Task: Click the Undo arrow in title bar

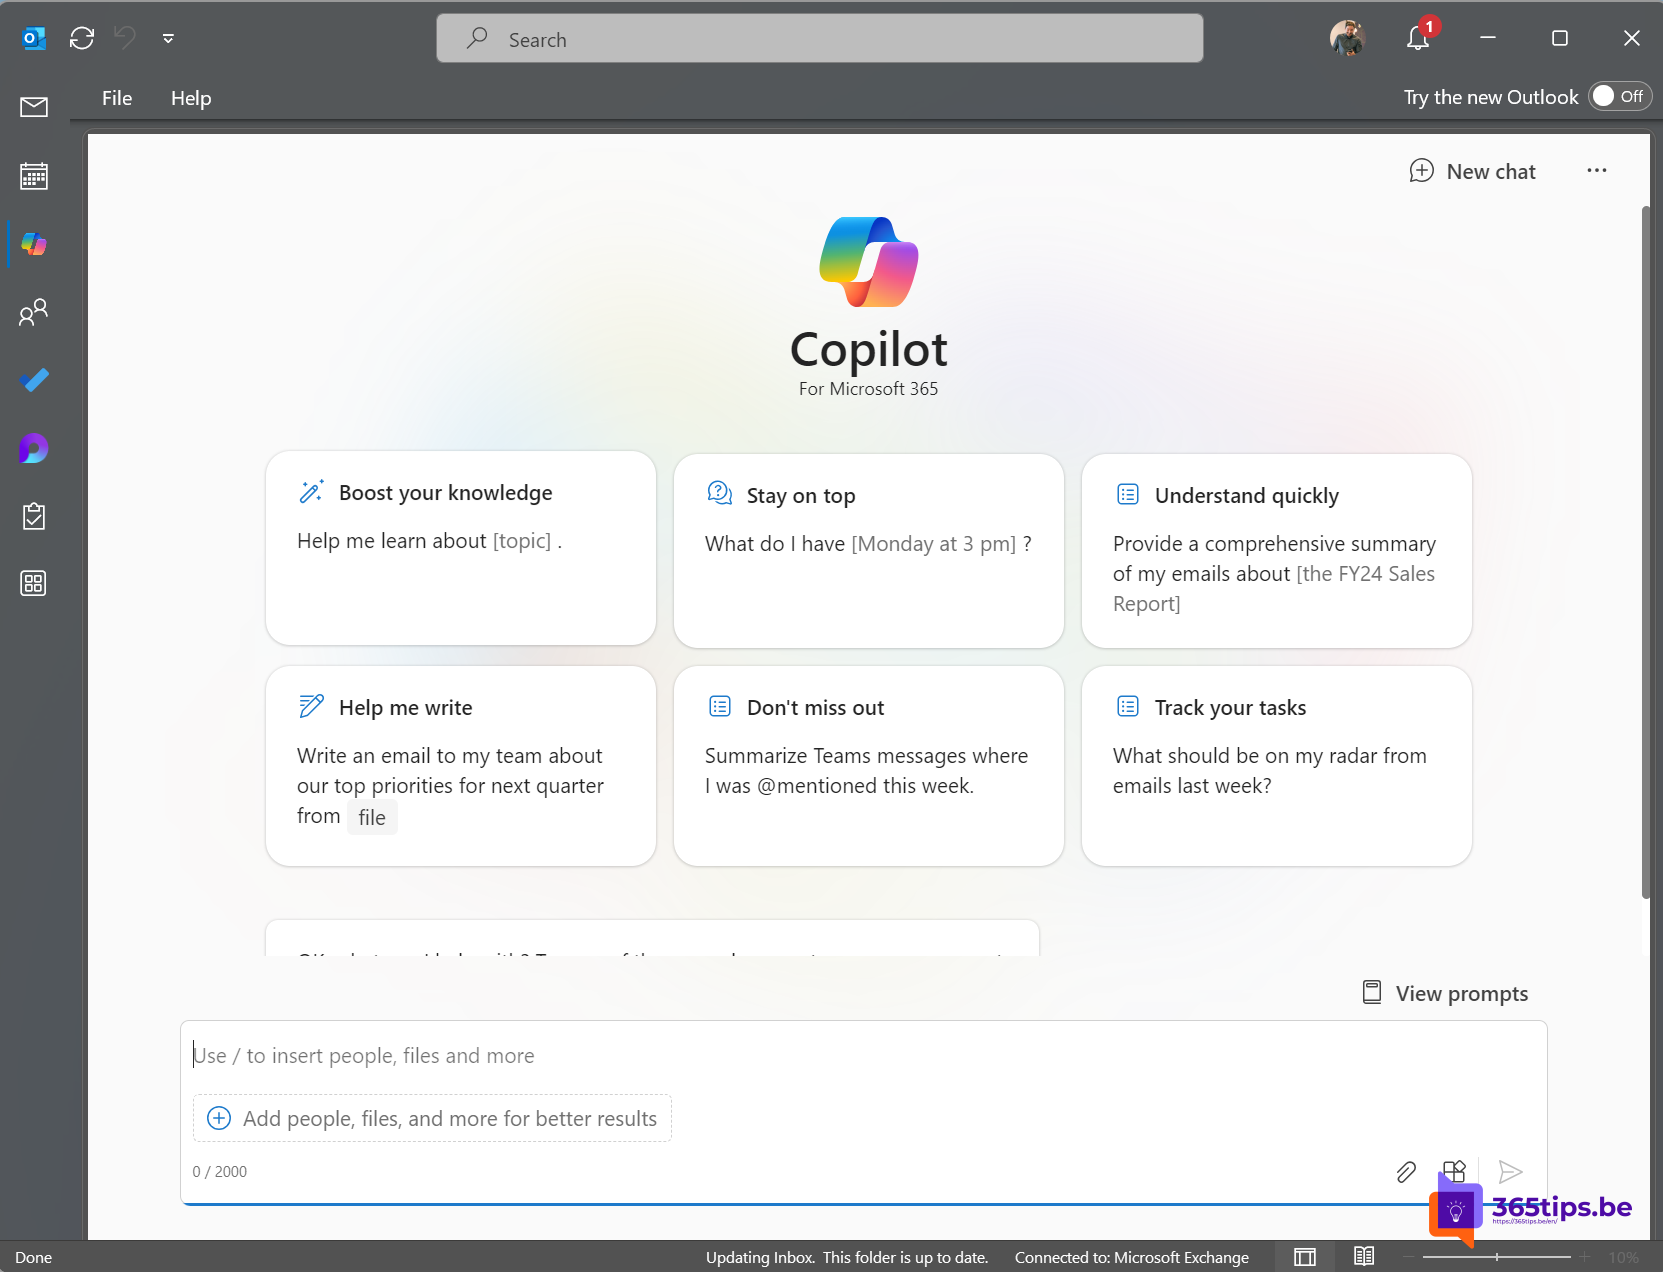Action: tap(125, 38)
